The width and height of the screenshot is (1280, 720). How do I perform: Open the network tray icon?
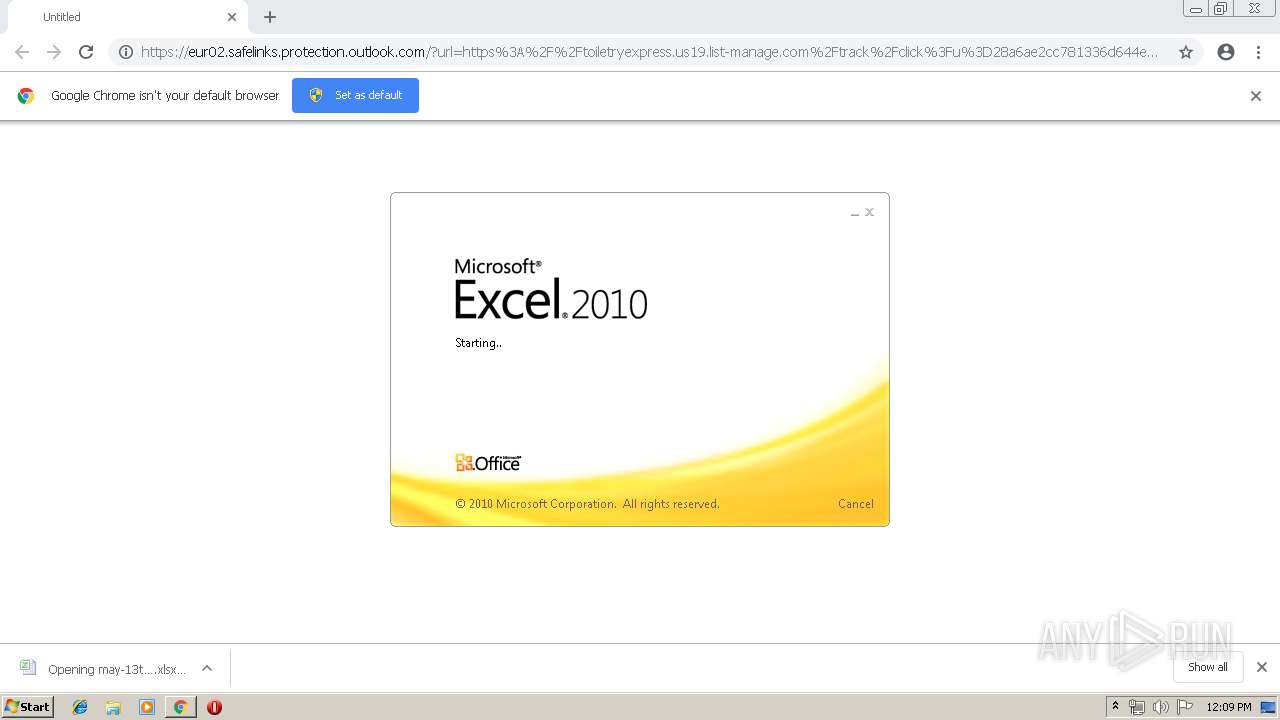point(1137,707)
